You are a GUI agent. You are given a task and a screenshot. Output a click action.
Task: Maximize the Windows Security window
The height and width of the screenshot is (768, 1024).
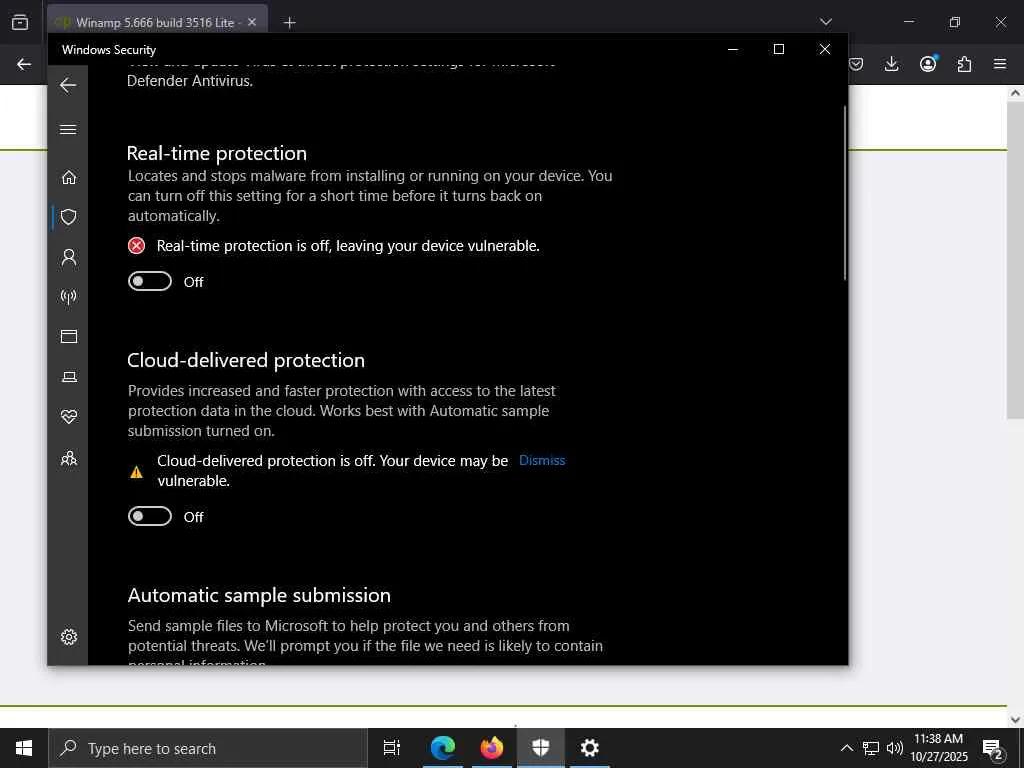coord(778,50)
